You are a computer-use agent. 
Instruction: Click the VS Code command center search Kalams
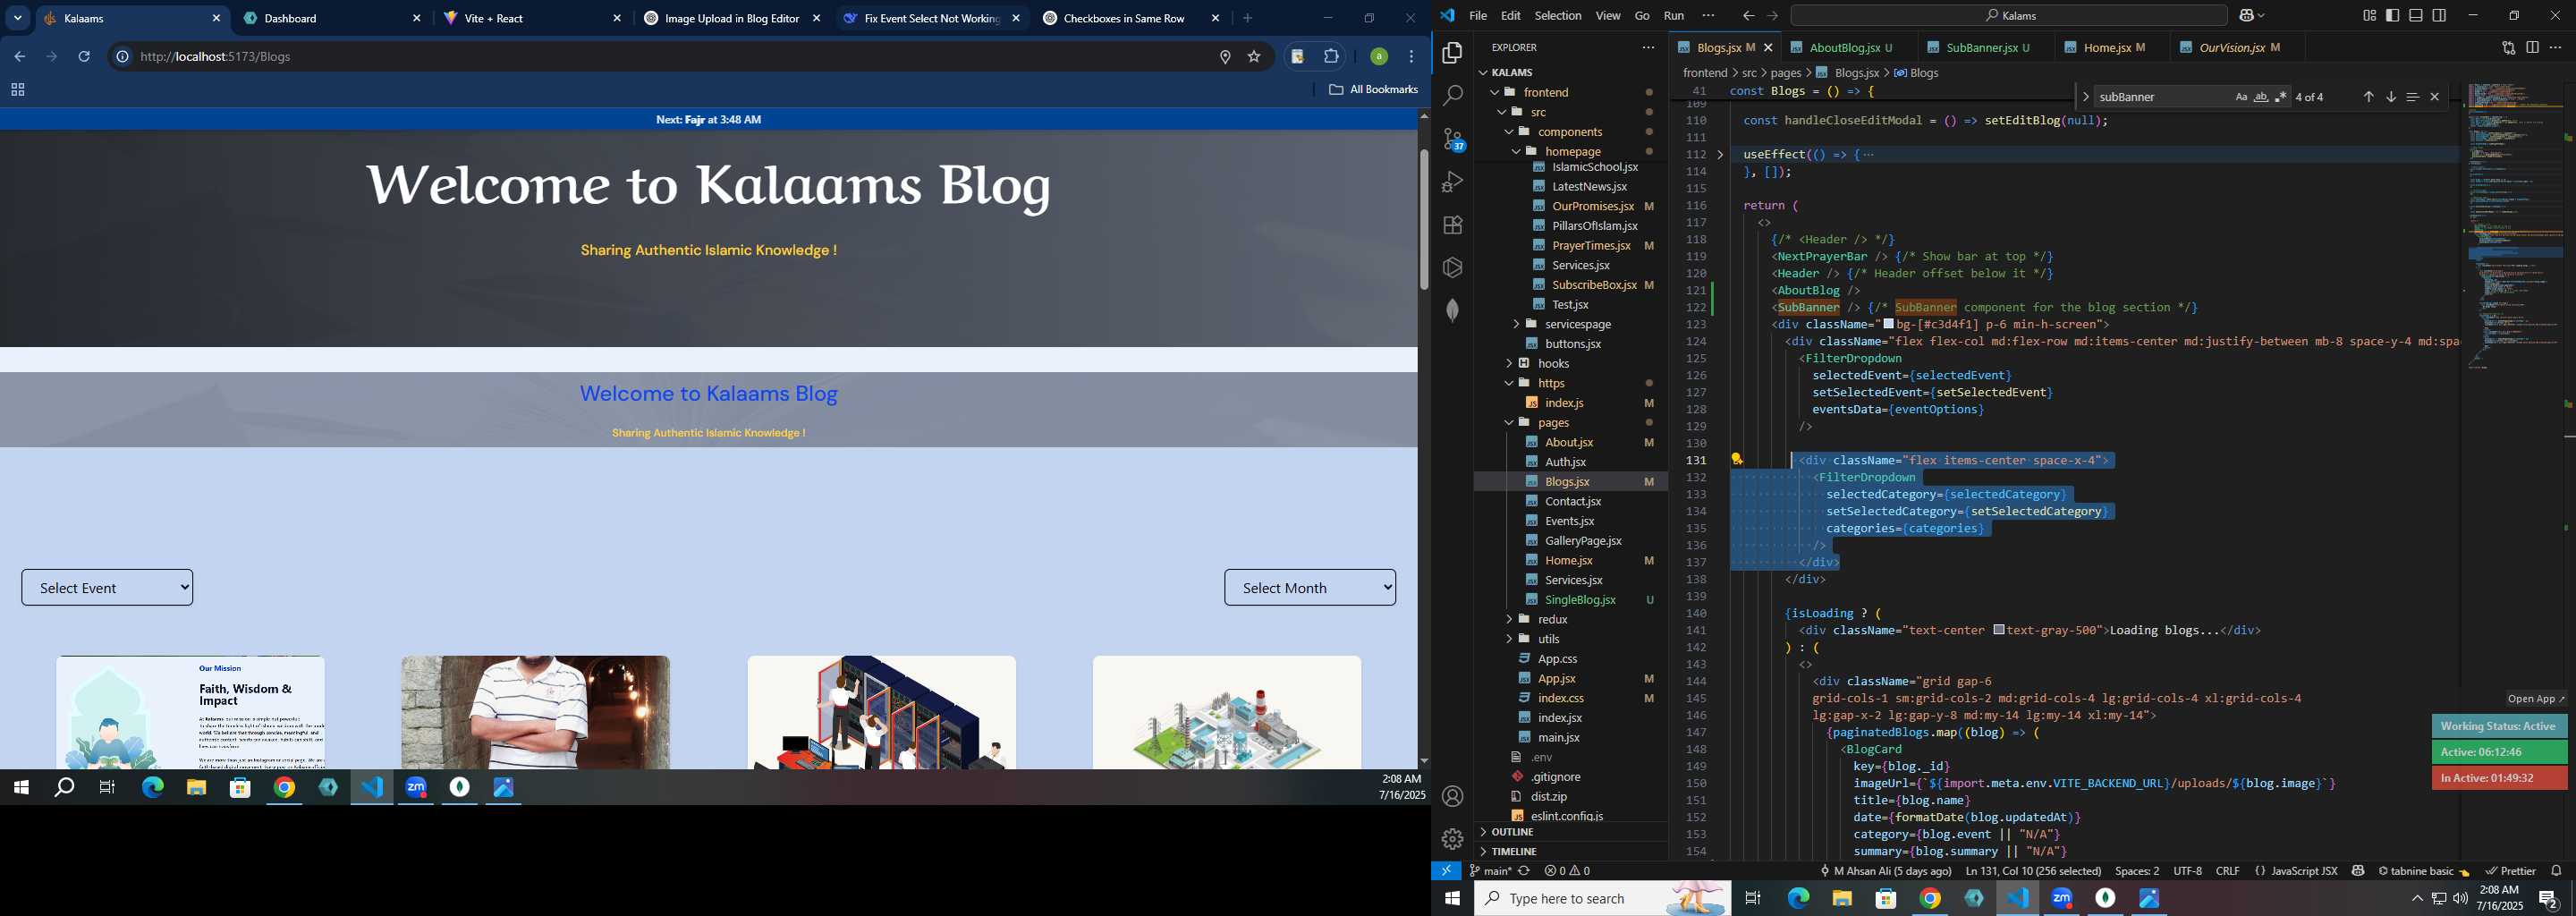(2009, 16)
